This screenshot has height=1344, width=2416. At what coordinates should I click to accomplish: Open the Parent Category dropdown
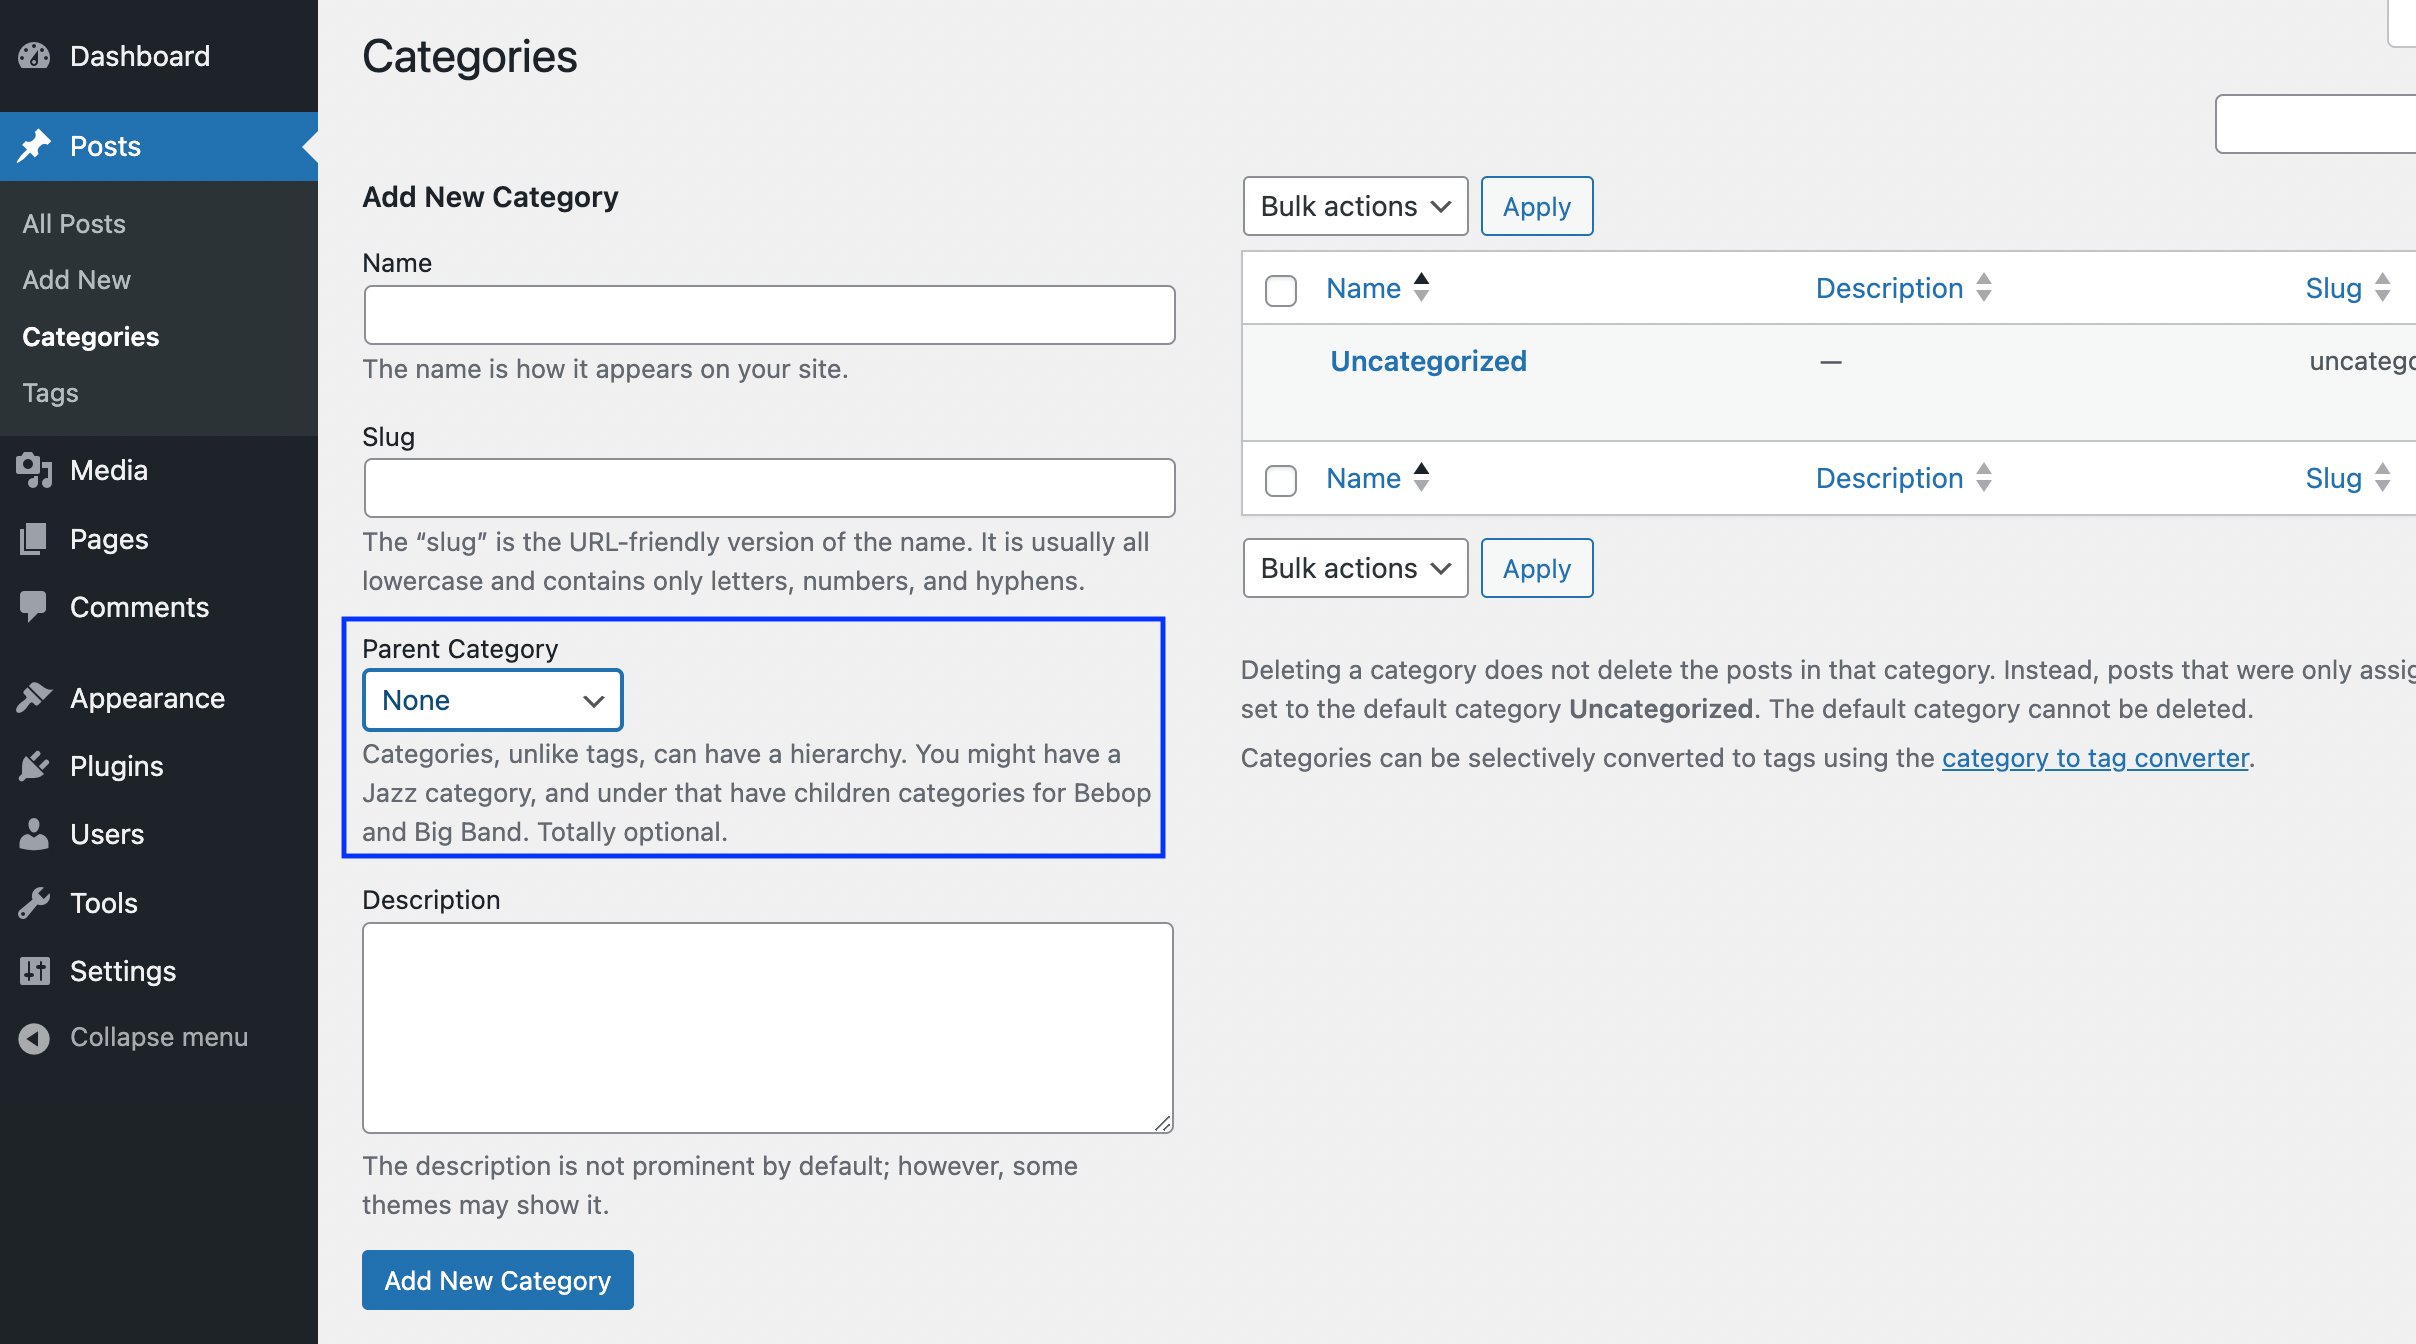(x=492, y=699)
